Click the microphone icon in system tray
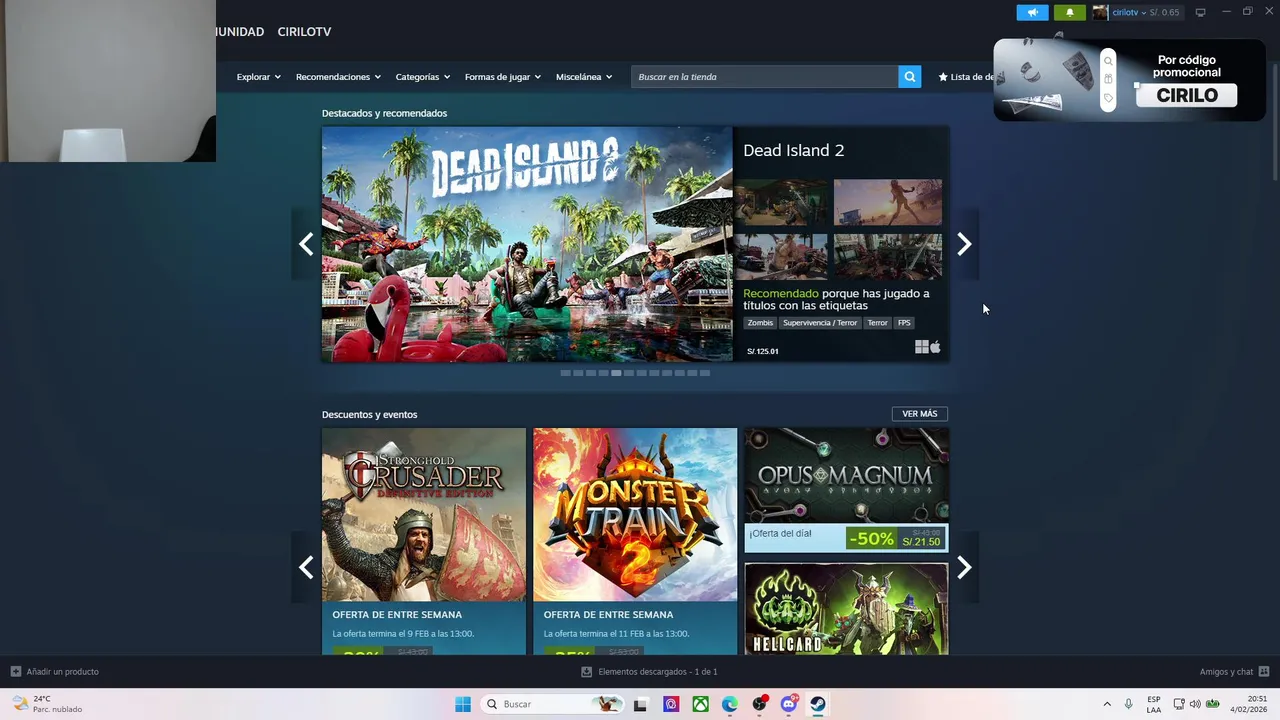Image resolution: width=1280 pixels, height=720 pixels. (x=1129, y=704)
